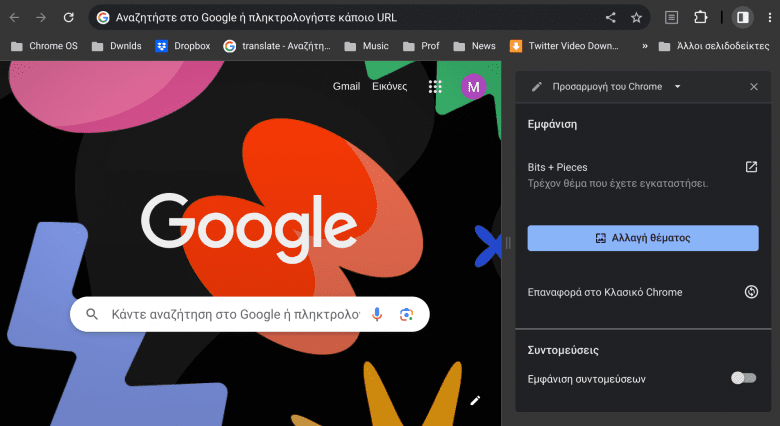Open the reading list icon in the toolbar
The width and height of the screenshot is (780, 426).
tap(671, 17)
